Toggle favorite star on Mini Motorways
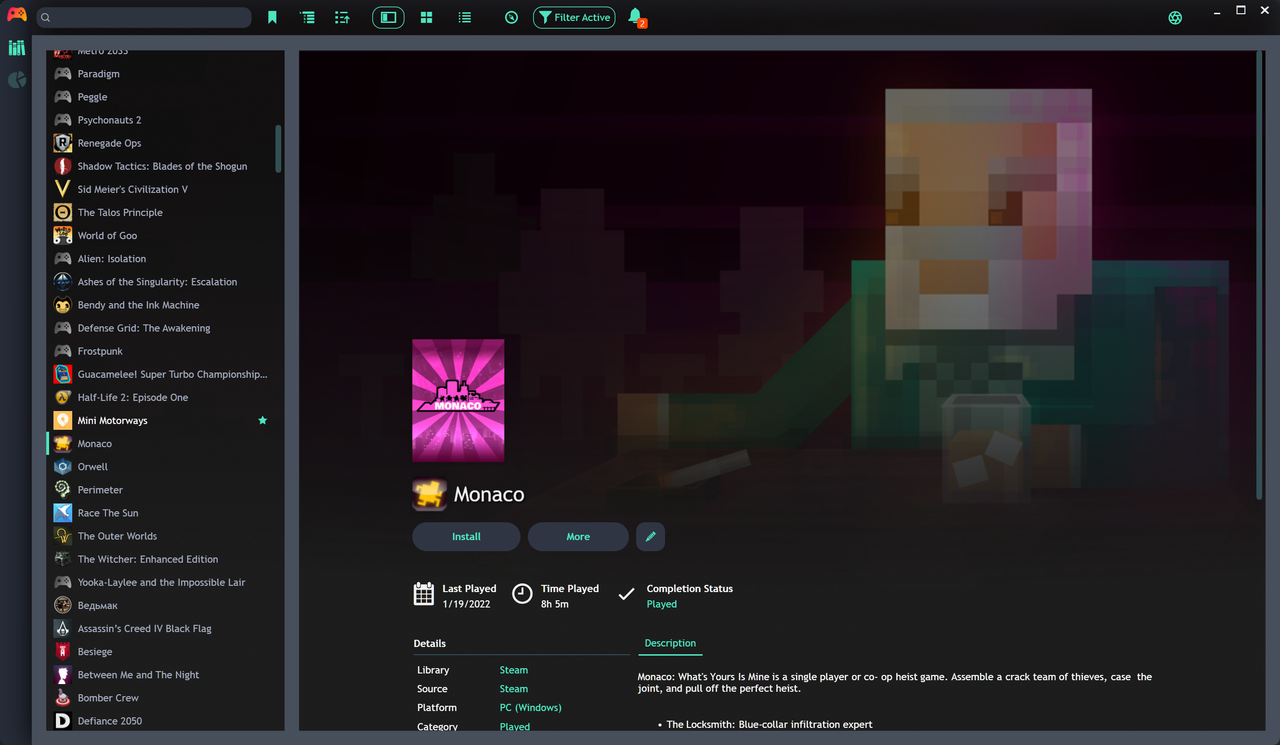Image resolution: width=1280 pixels, height=745 pixels. point(262,420)
